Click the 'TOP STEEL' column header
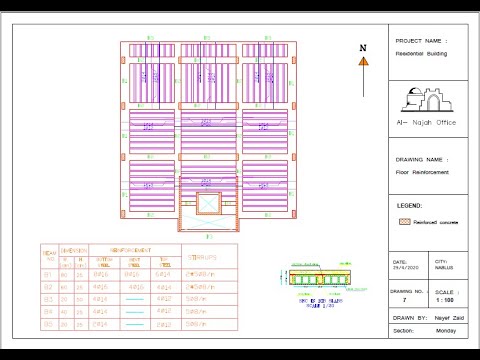Viewport: 480px width, 360px height. click(x=165, y=262)
